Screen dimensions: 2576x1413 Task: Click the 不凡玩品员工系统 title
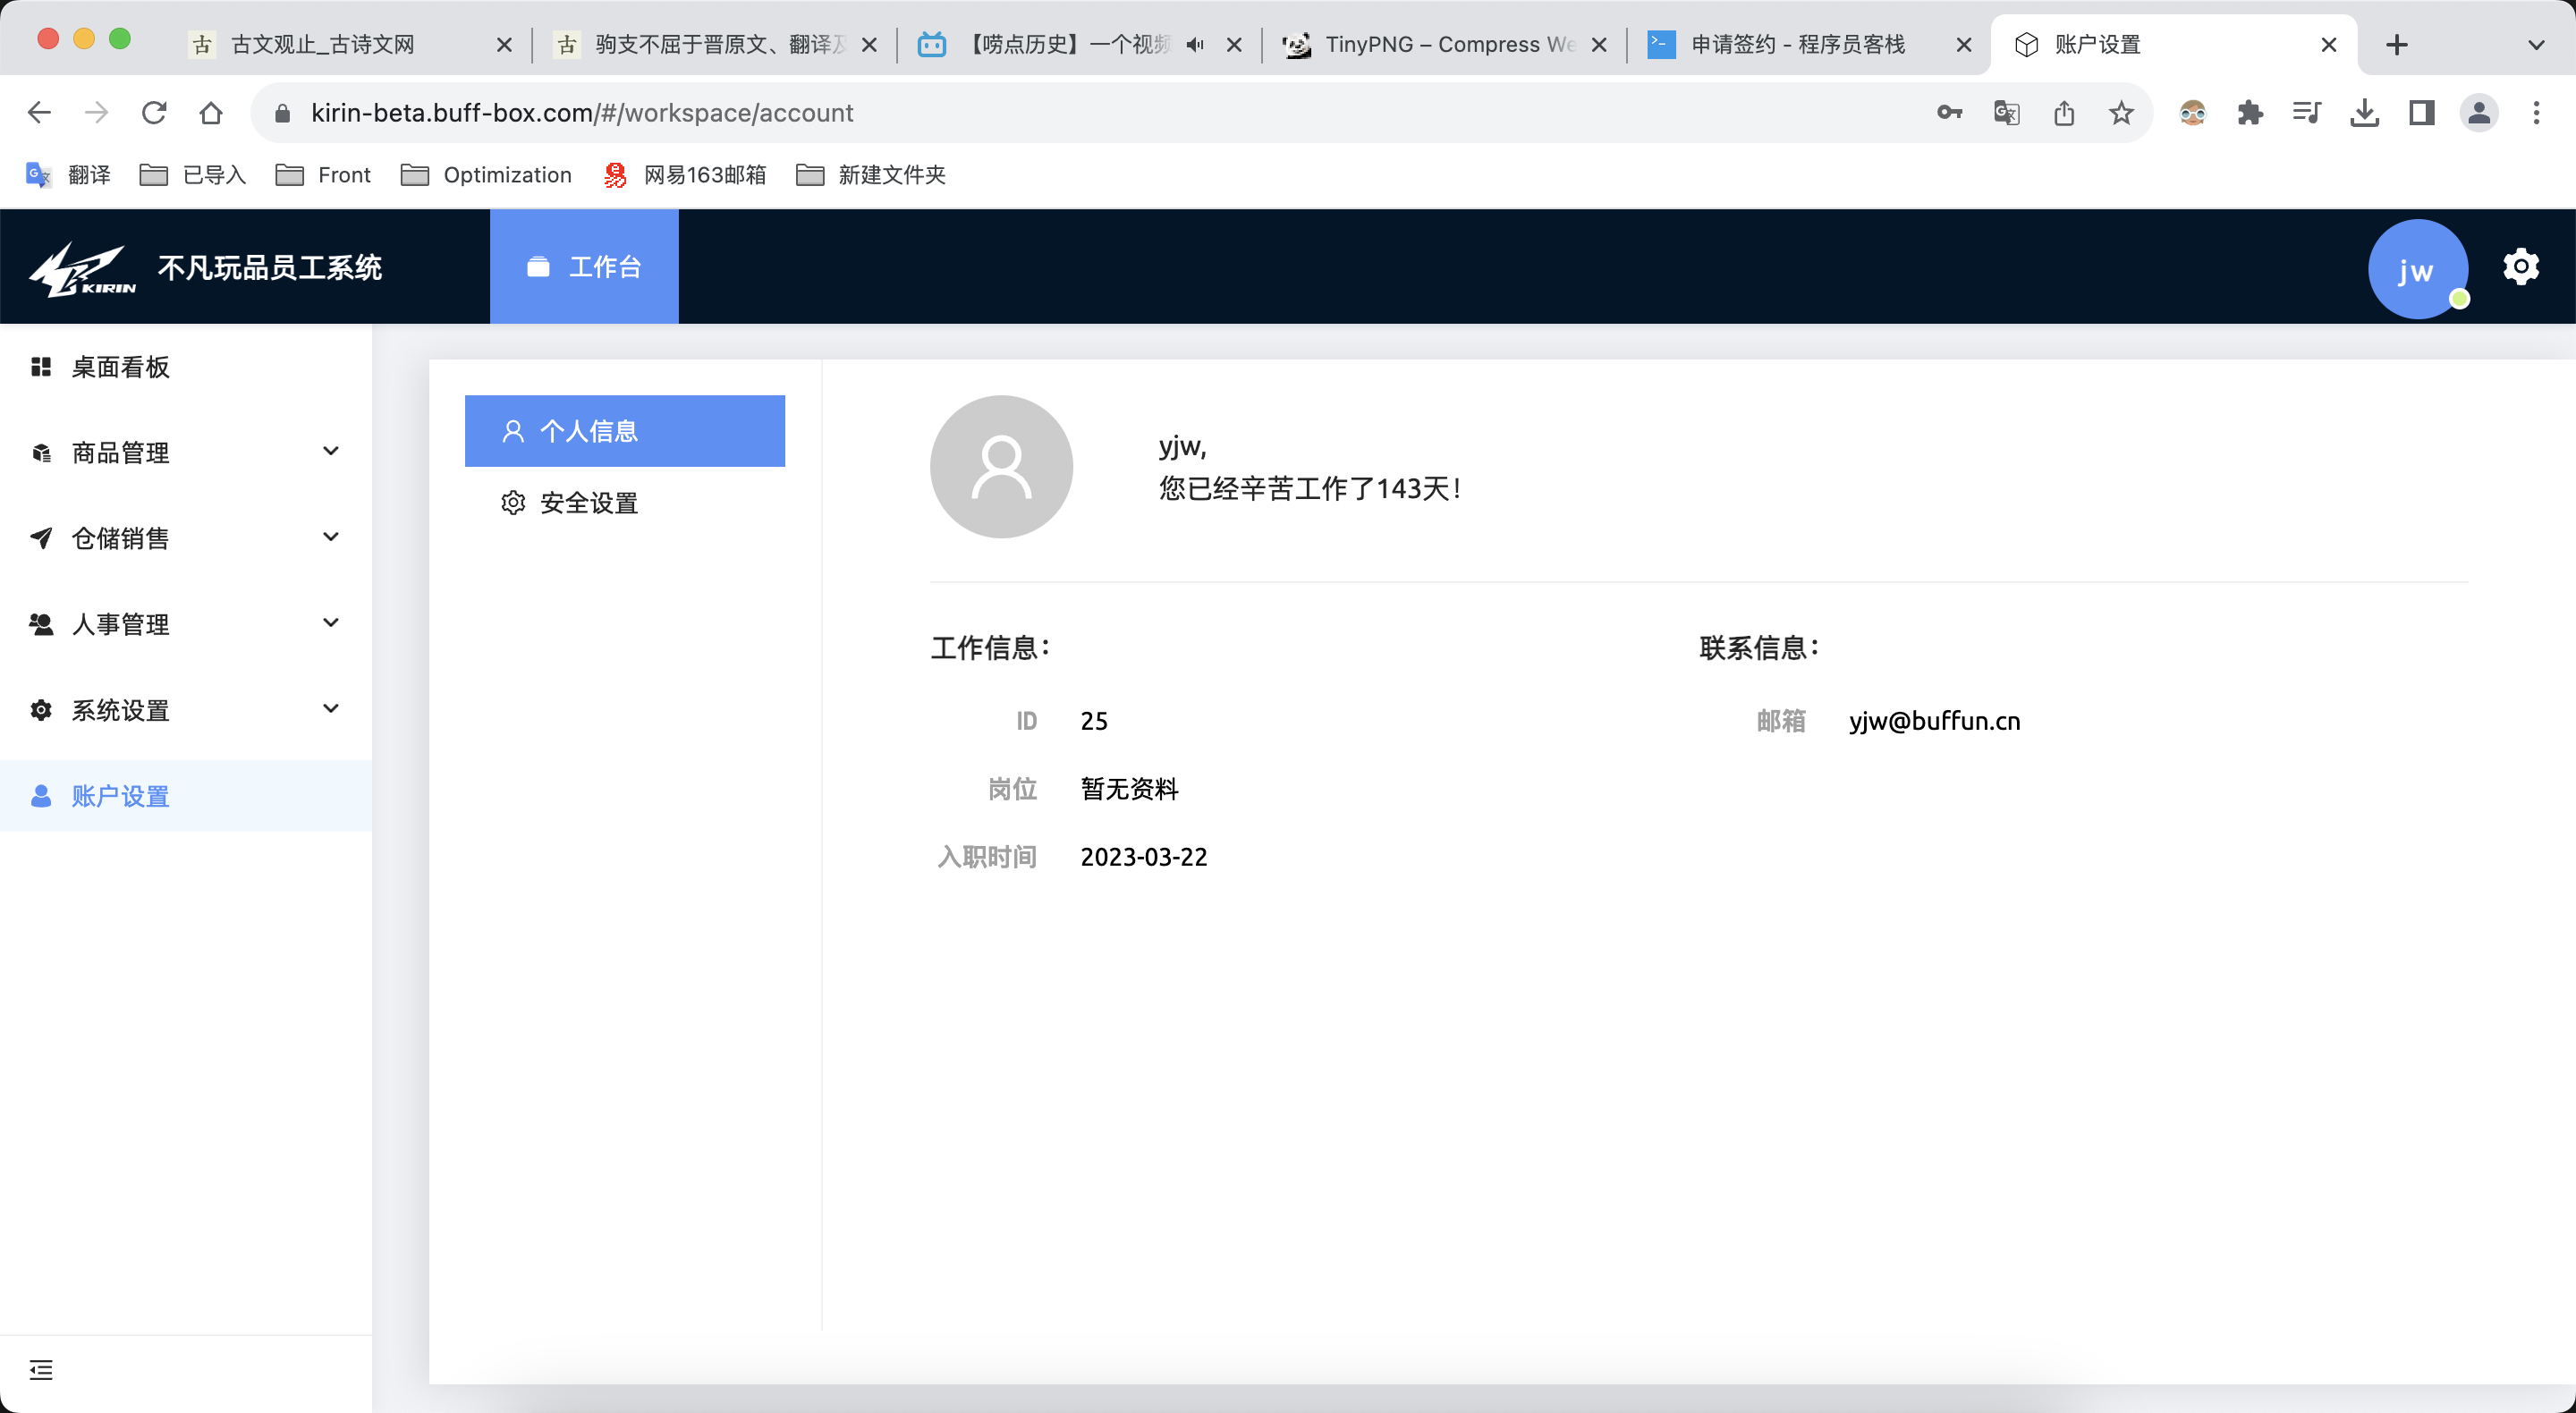[270, 268]
